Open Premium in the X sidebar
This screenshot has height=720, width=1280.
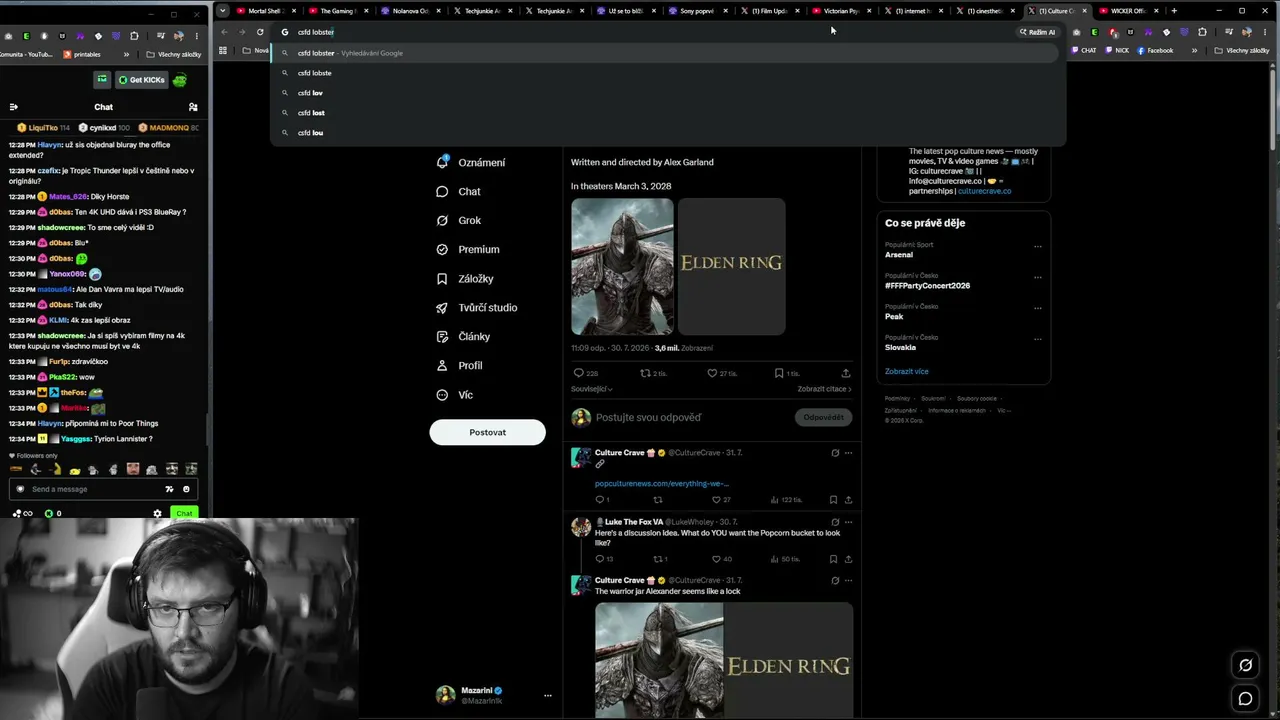pyautogui.click(x=467, y=249)
